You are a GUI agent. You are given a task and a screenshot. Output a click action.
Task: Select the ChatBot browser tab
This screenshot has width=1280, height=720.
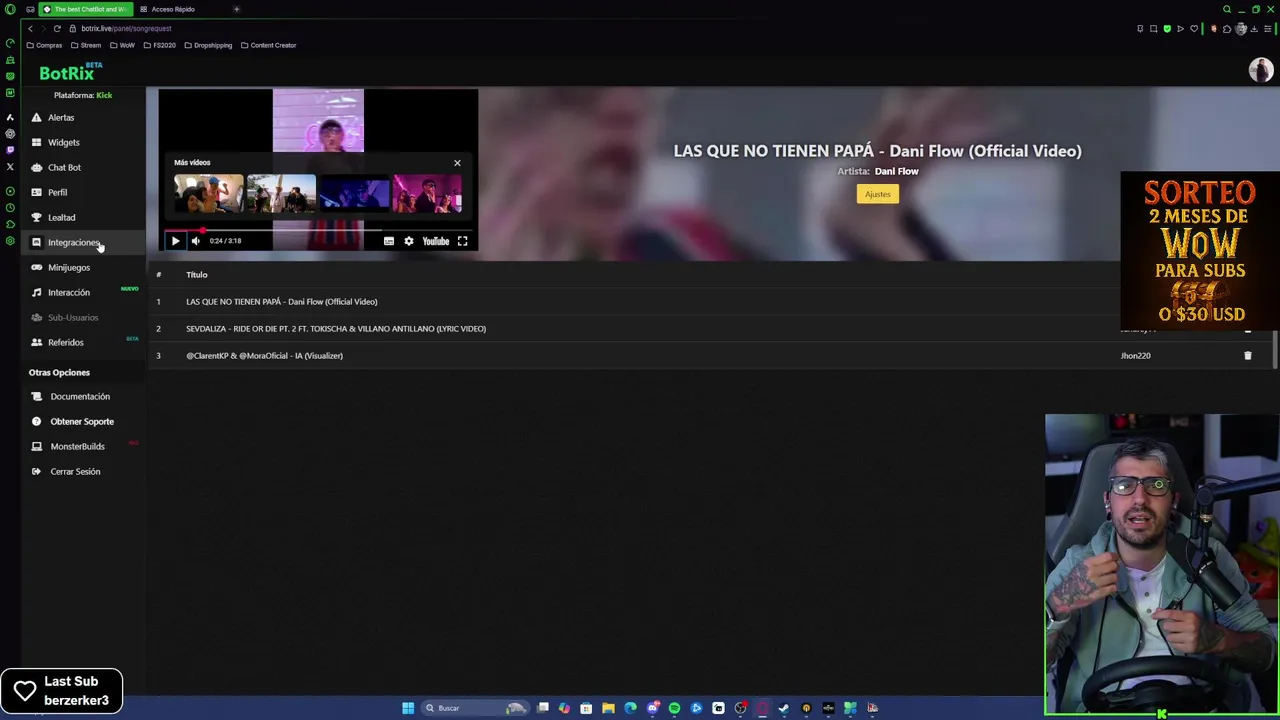(x=84, y=9)
